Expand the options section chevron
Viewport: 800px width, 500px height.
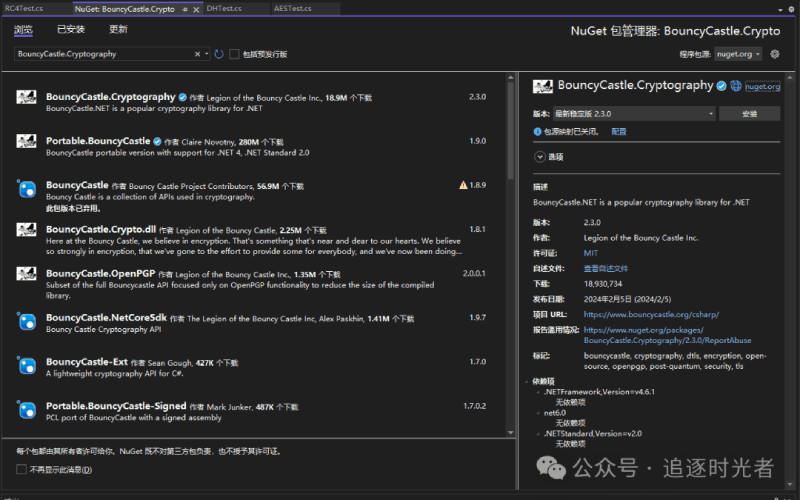[x=539, y=157]
